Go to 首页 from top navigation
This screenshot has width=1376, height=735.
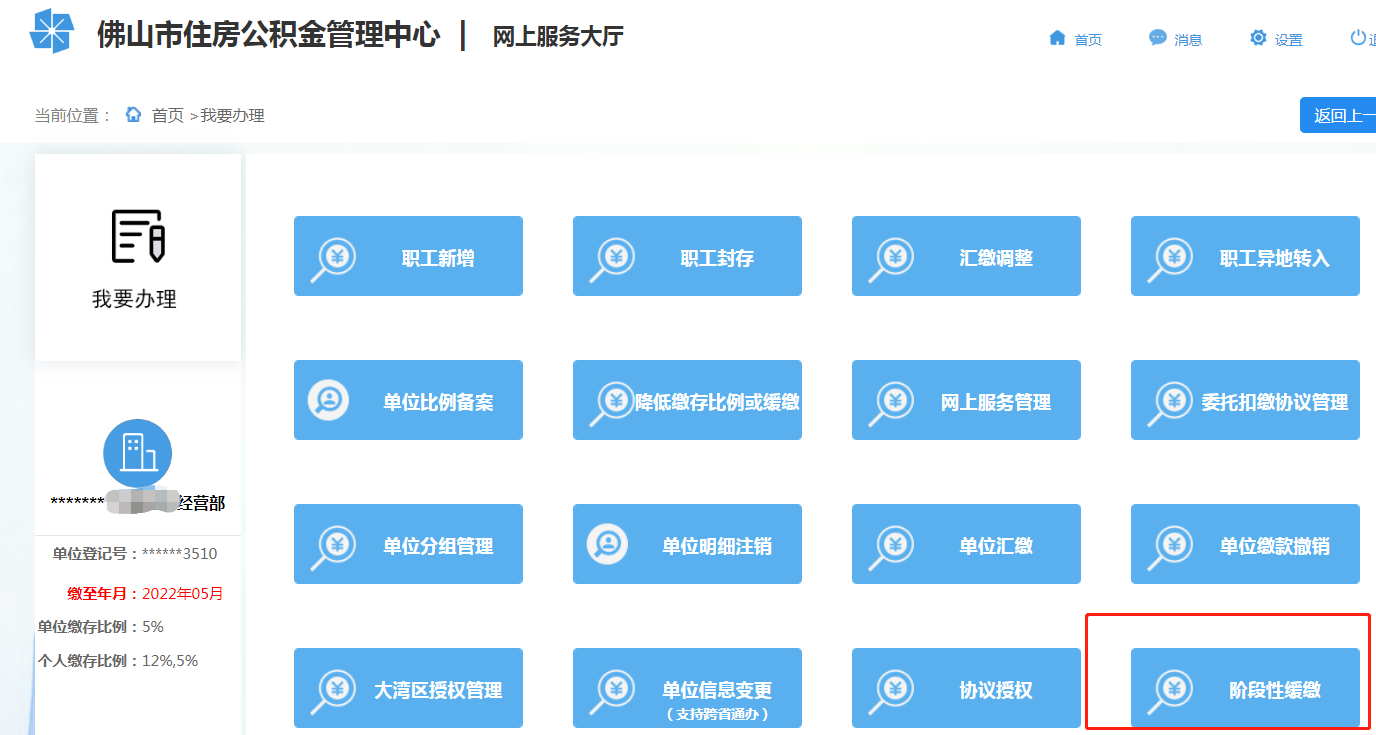(x=1076, y=38)
